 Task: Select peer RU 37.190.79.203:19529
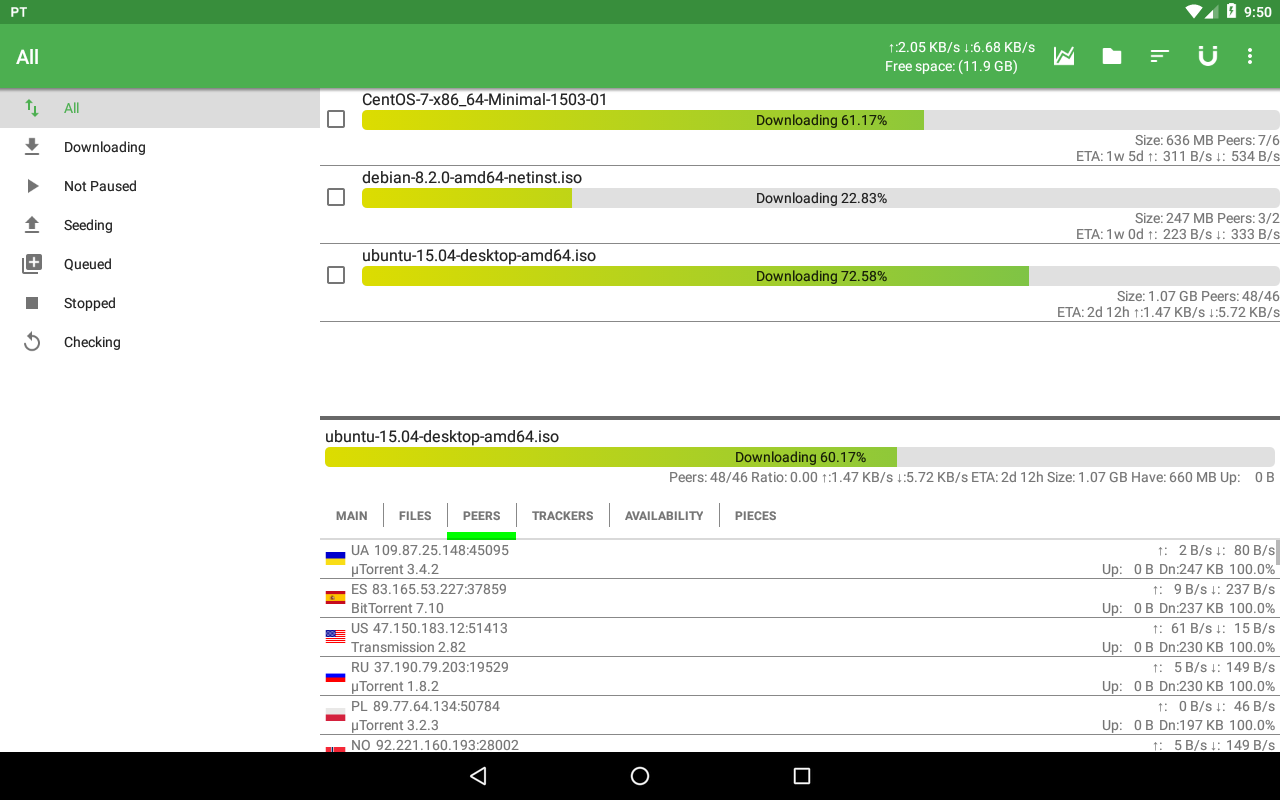click(430, 667)
